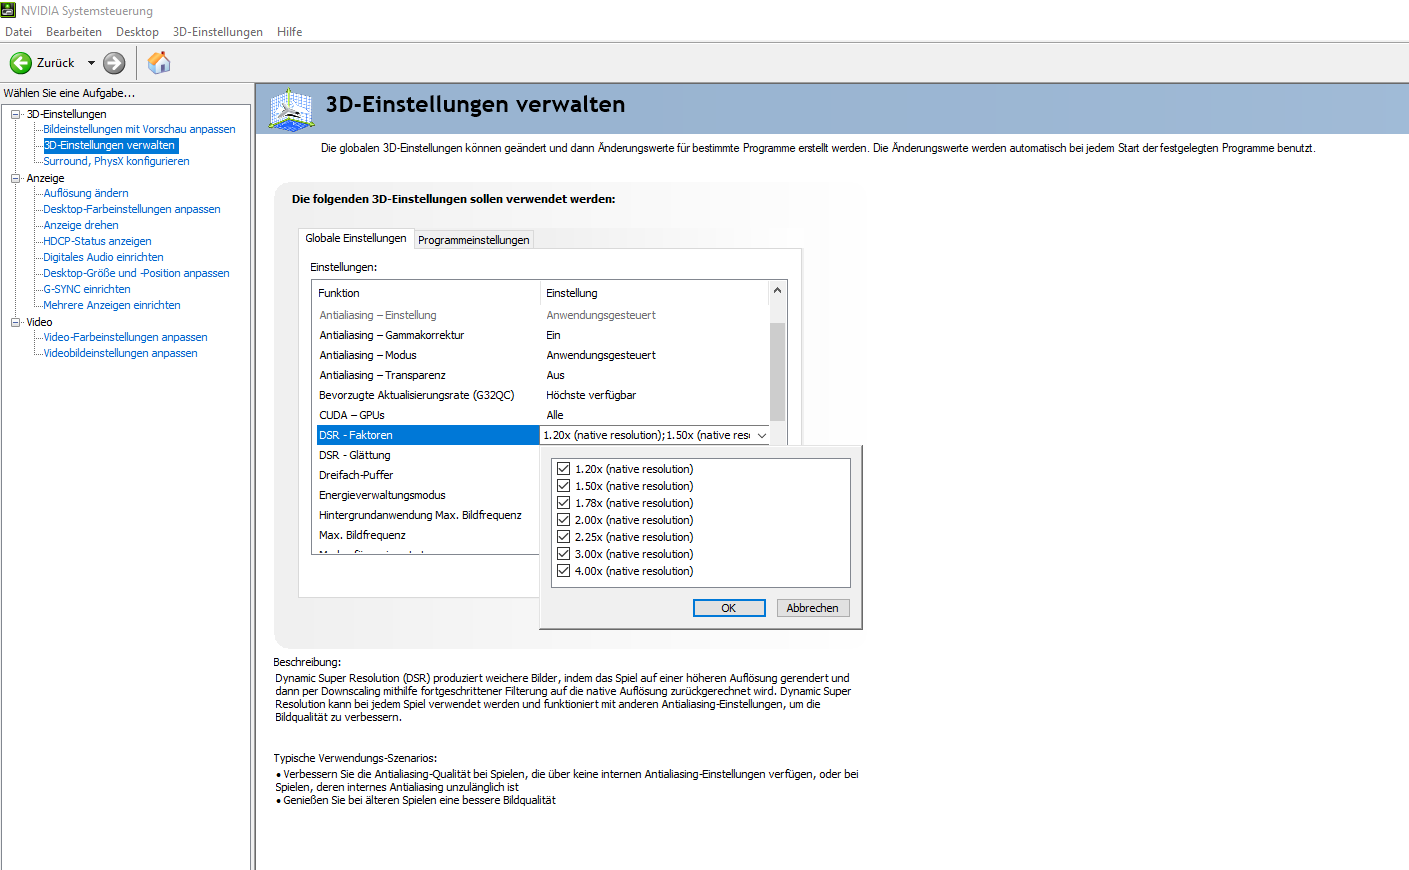This screenshot has height=870, width=1409.
Task: Open the 3D-Einstellungen menu
Action: click(218, 32)
